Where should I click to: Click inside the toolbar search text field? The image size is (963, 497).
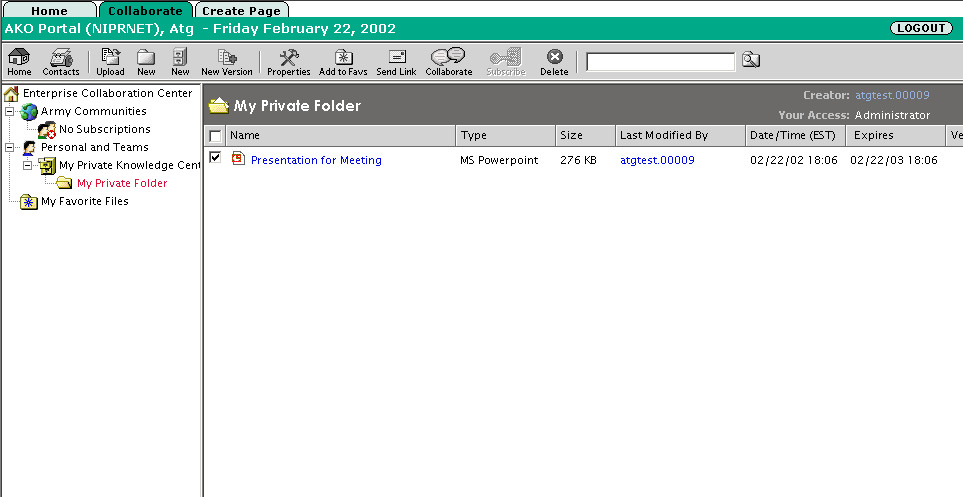tap(660, 62)
